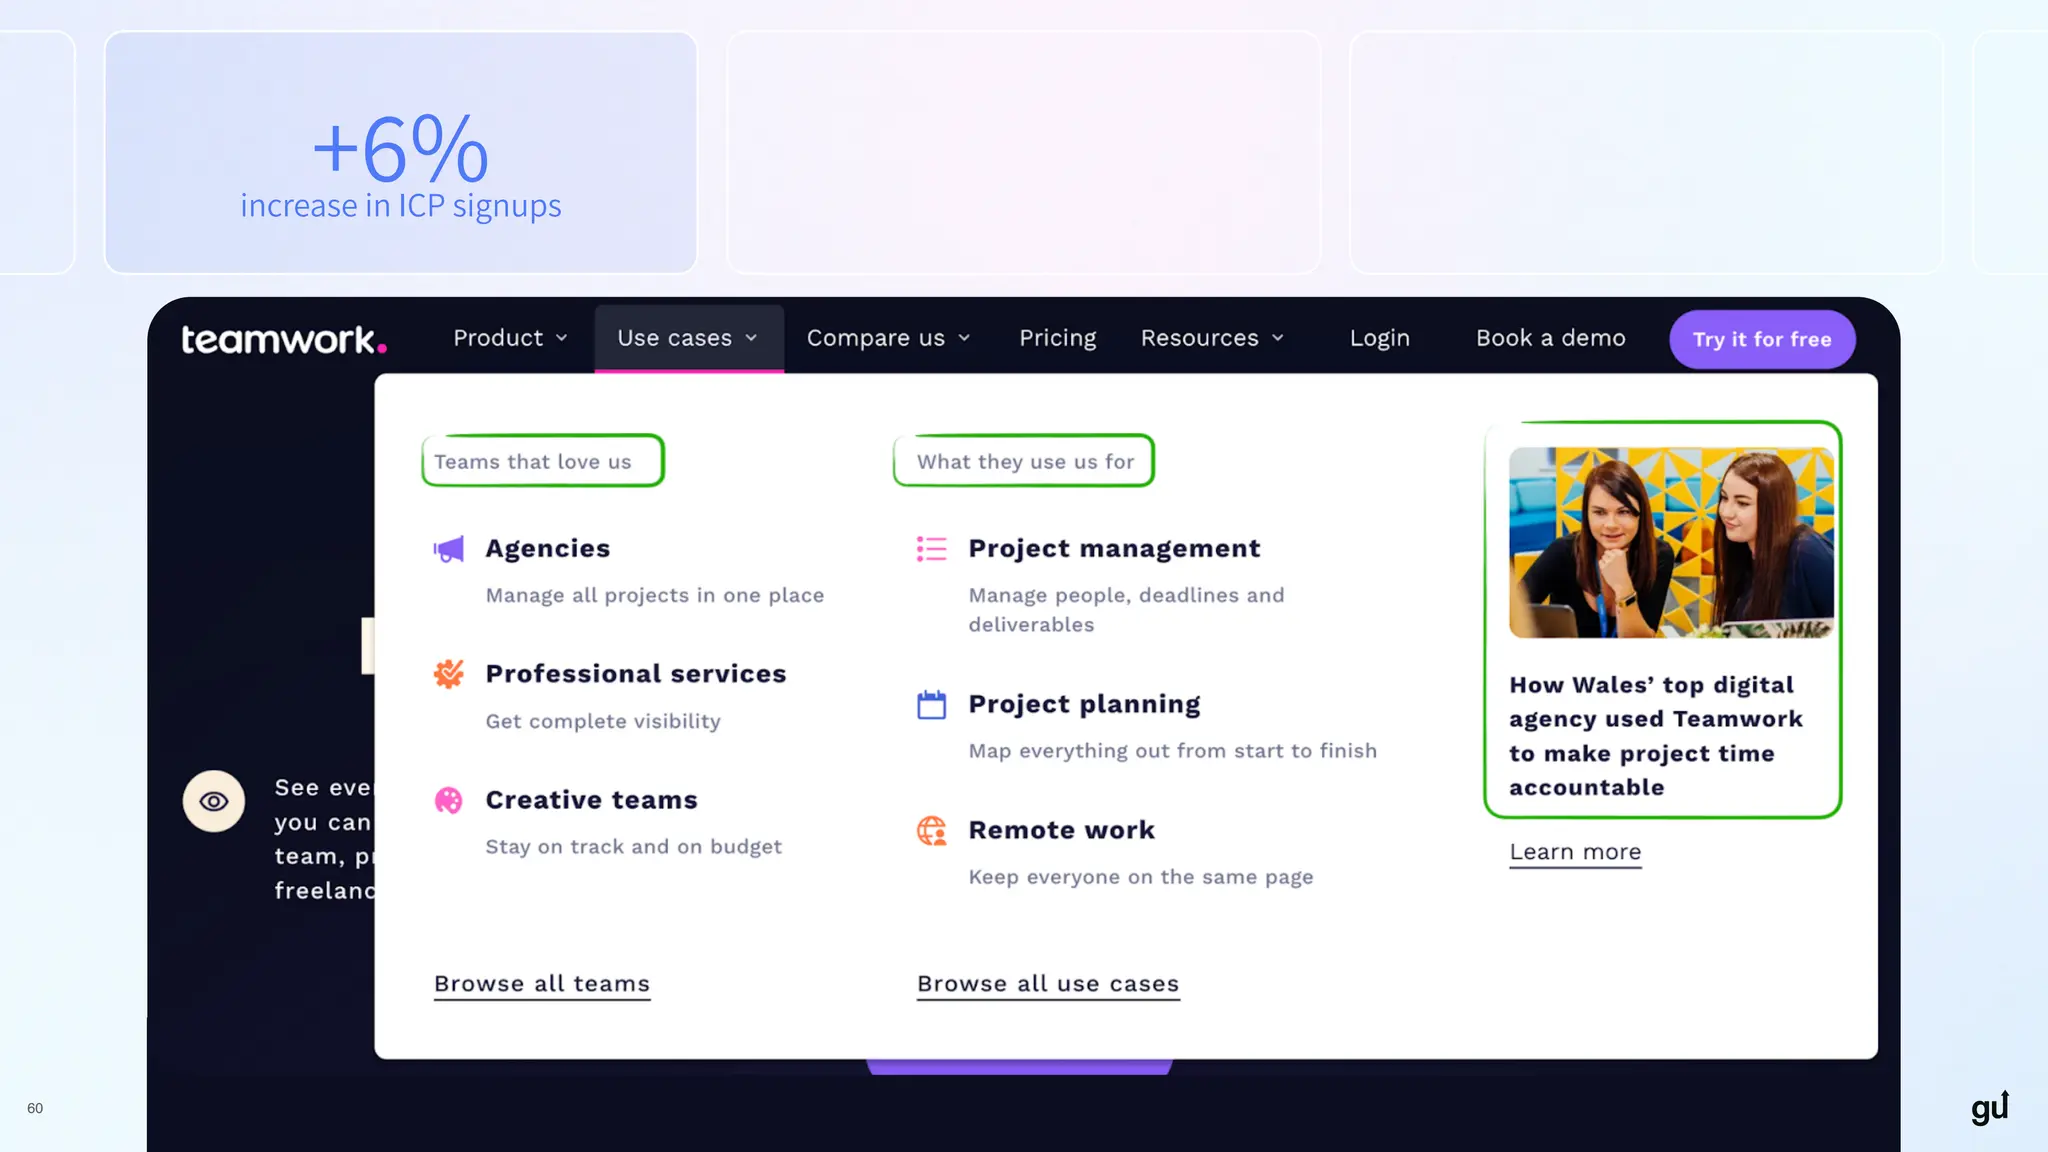
Task: Click slide number 60
Action: pos(35,1108)
